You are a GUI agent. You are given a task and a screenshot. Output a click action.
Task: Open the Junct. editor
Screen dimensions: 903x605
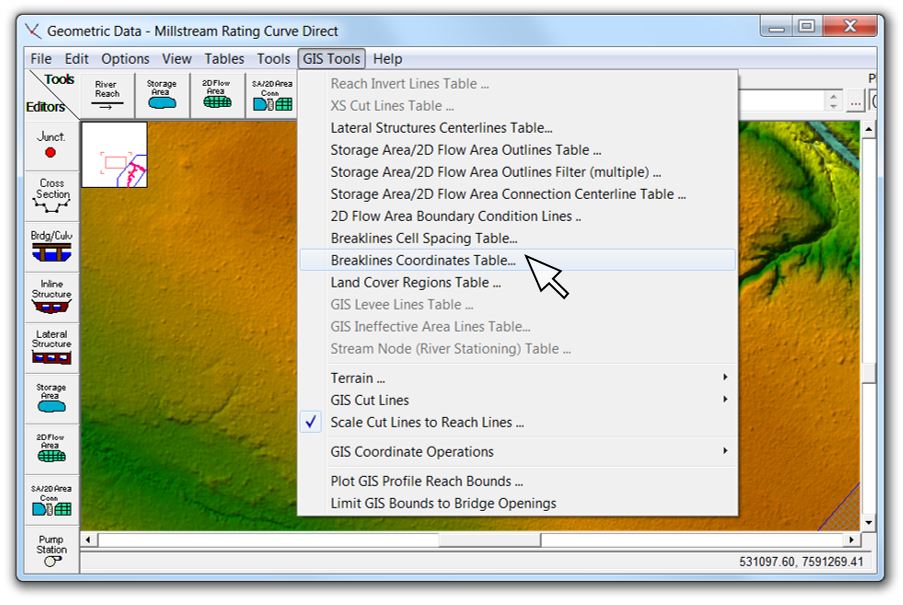51,145
